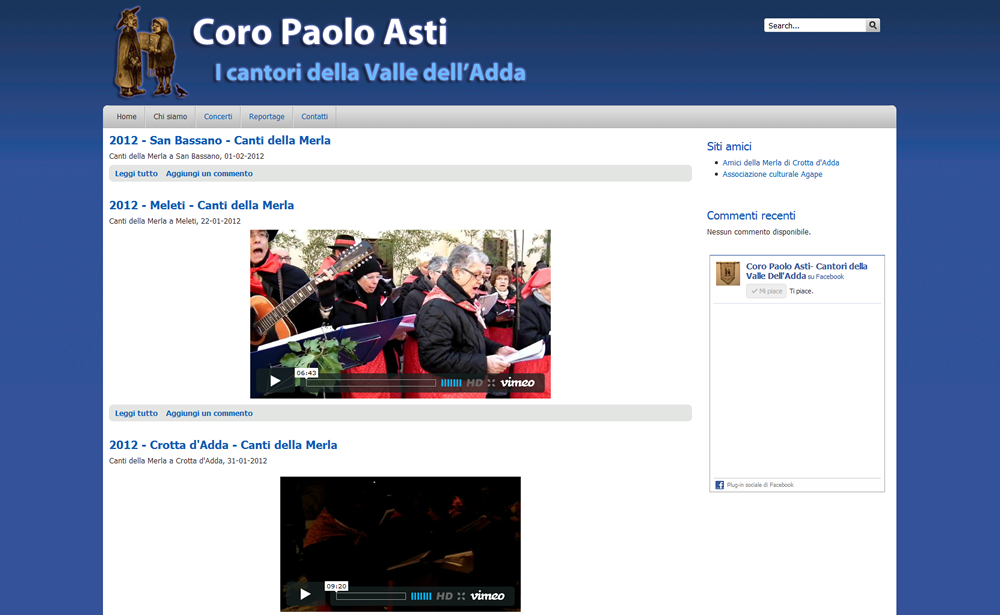Seek in the Meleti video progress bar
This screenshot has height=615, width=1000.
click(x=370, y=383)
